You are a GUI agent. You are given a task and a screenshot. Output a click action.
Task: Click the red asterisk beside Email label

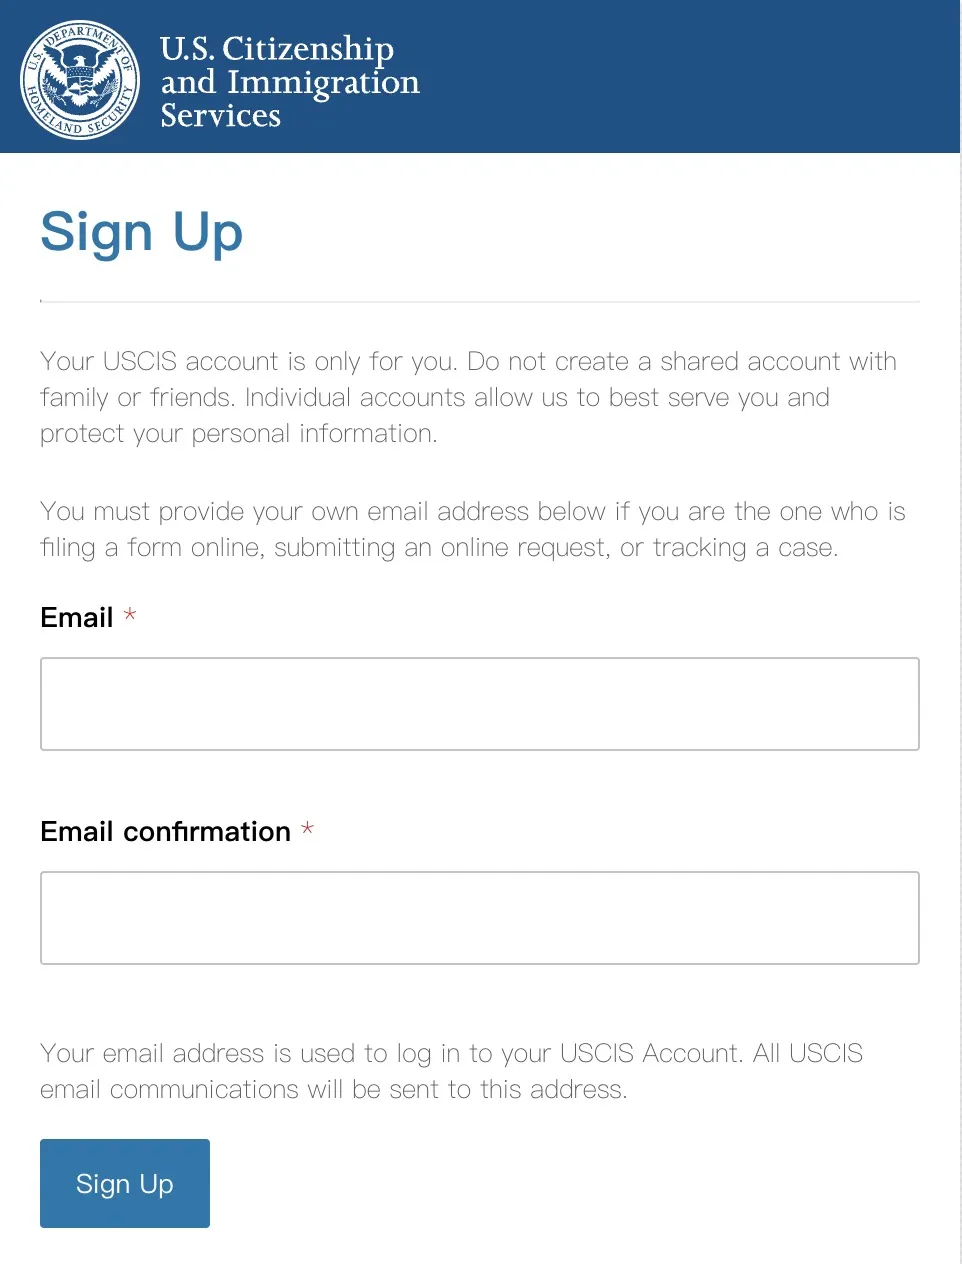click(x=130, y=616)
